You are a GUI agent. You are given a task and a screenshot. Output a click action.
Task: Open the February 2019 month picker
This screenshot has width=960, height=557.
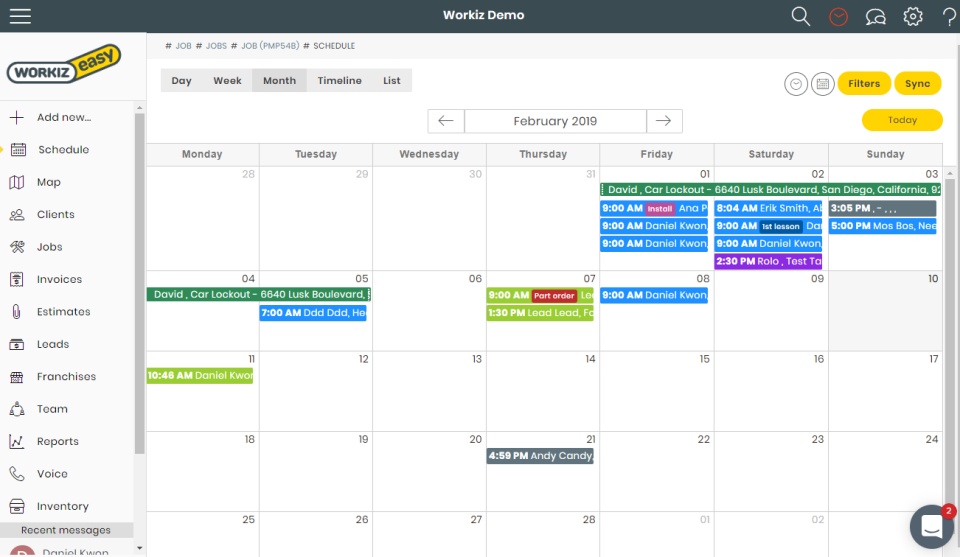coord(555,121)
